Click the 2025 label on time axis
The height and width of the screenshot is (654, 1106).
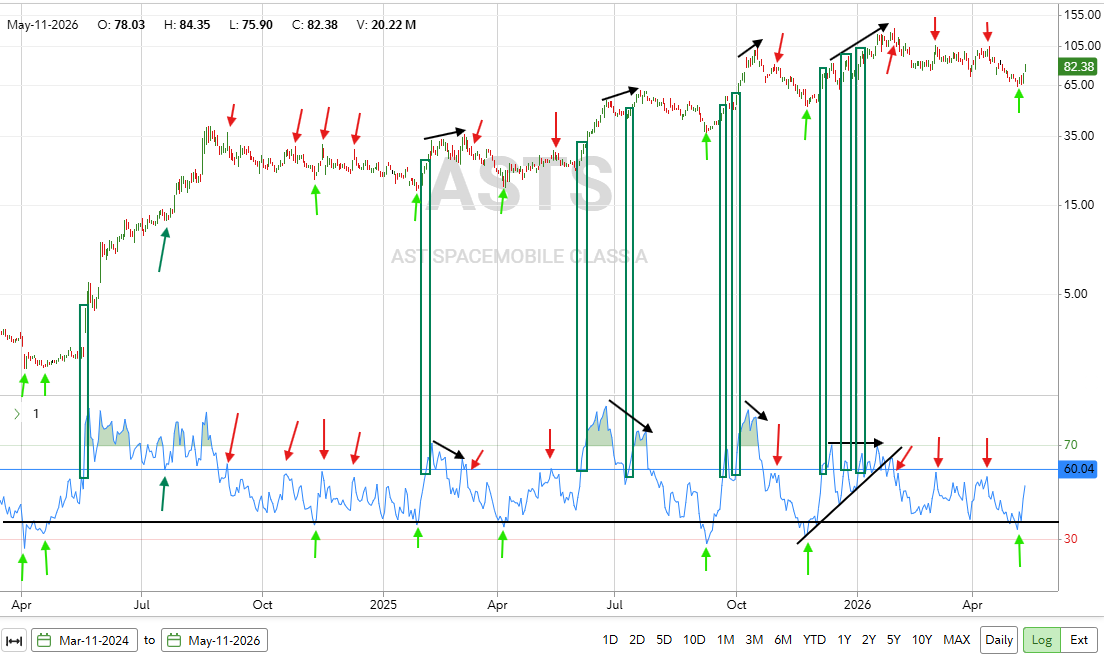coord(384,605)
